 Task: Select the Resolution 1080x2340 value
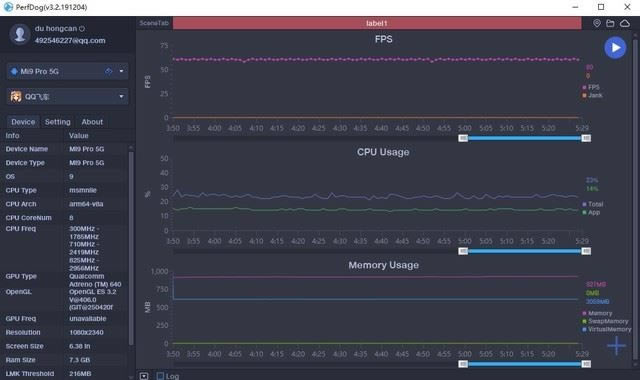(86, 333)
